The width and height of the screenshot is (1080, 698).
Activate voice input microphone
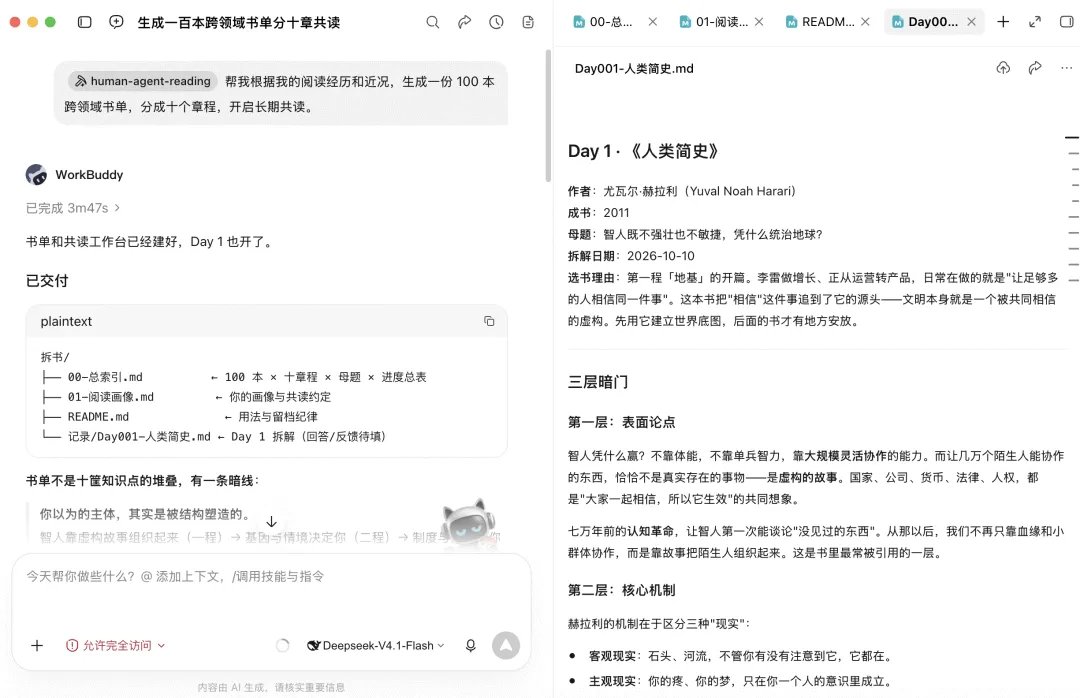pos(470,645)
